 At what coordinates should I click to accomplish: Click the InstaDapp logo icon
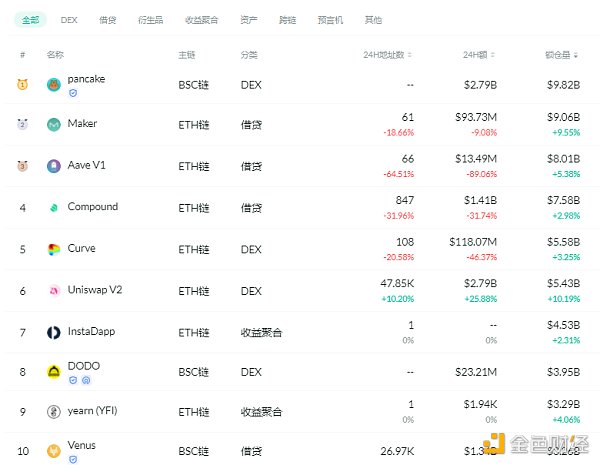point(54,332)
